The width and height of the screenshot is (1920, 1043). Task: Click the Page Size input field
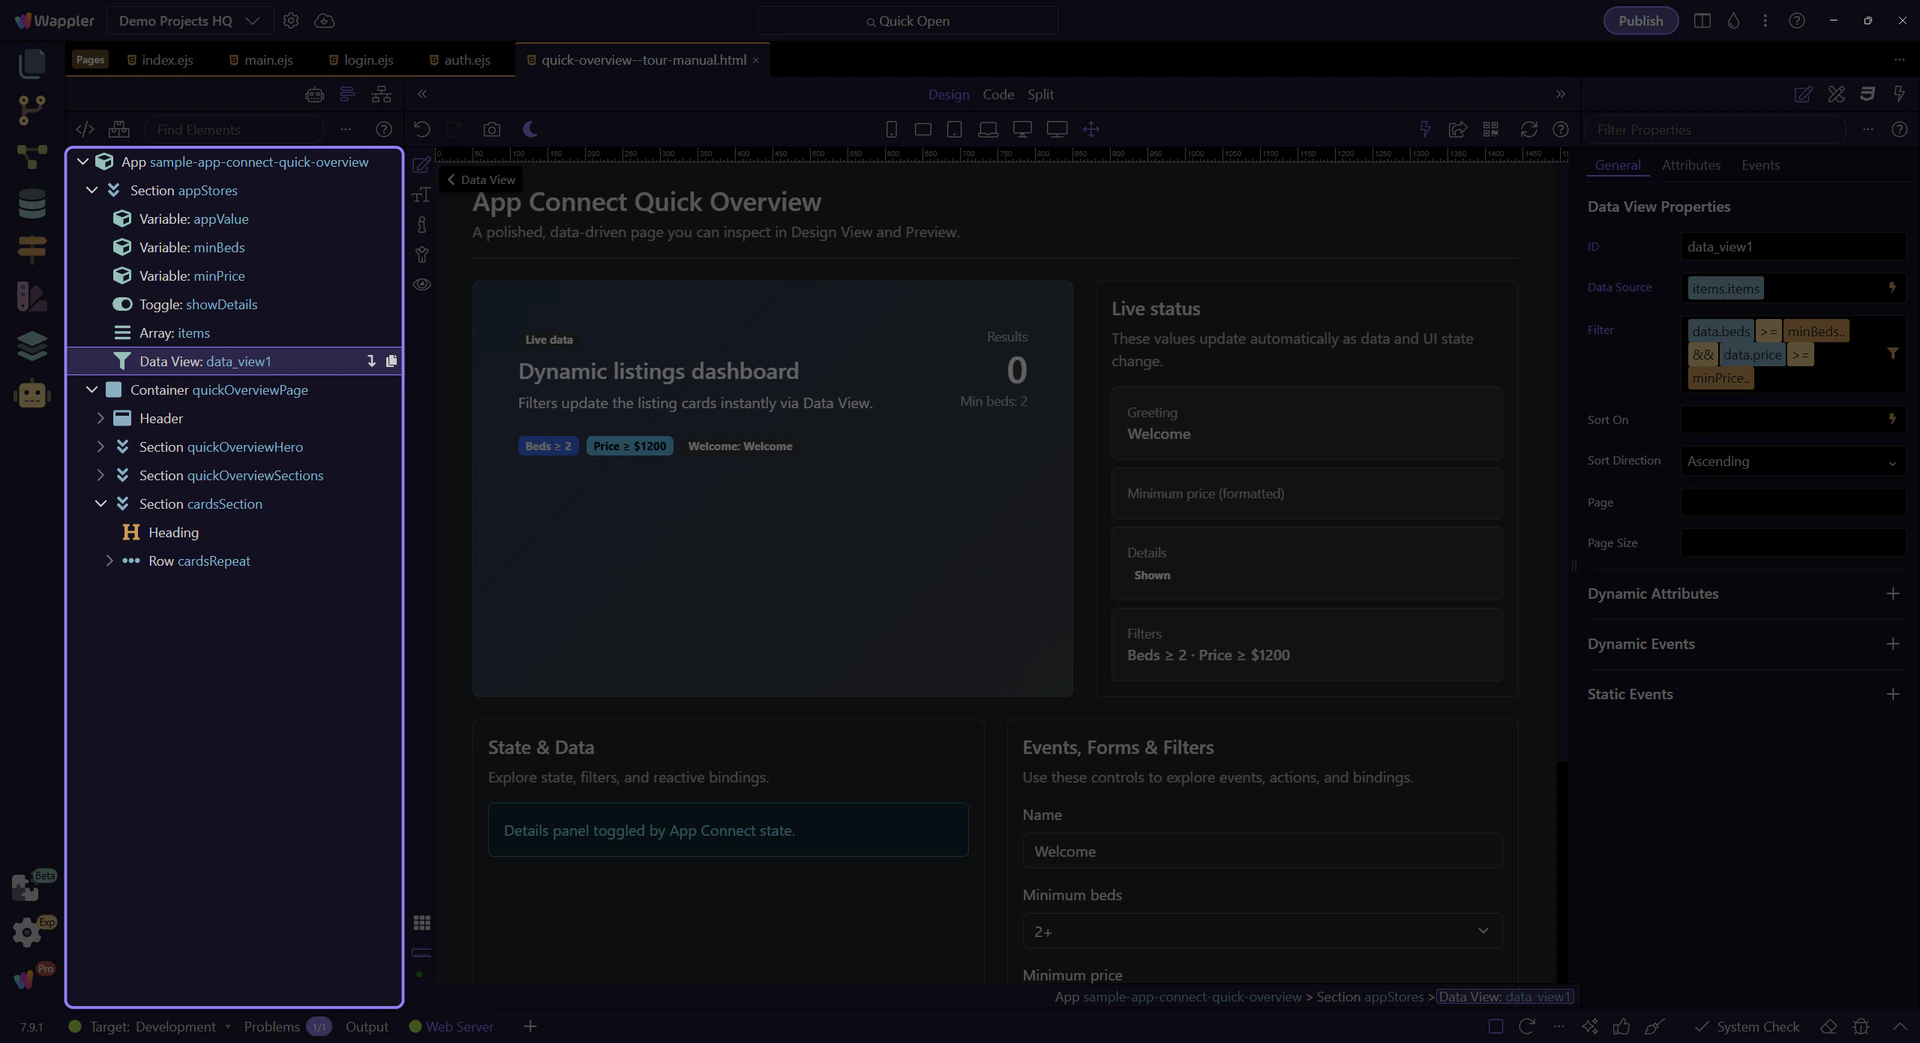pyautogui.click(x=1792, y=543)
